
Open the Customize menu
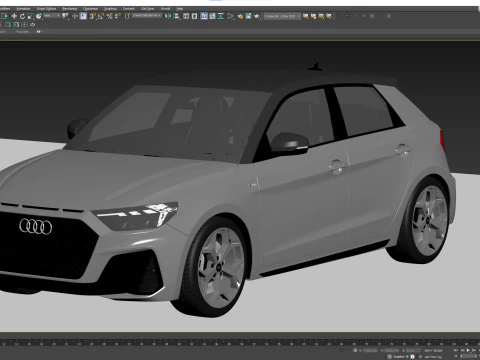tap(90, 9)
